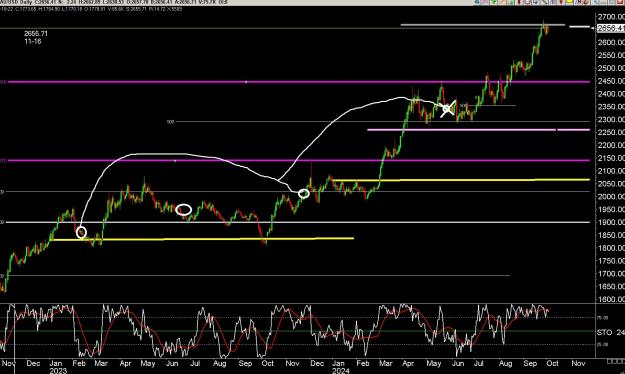Click the 1800.00 label on the price axis

[x=611, y=248]
